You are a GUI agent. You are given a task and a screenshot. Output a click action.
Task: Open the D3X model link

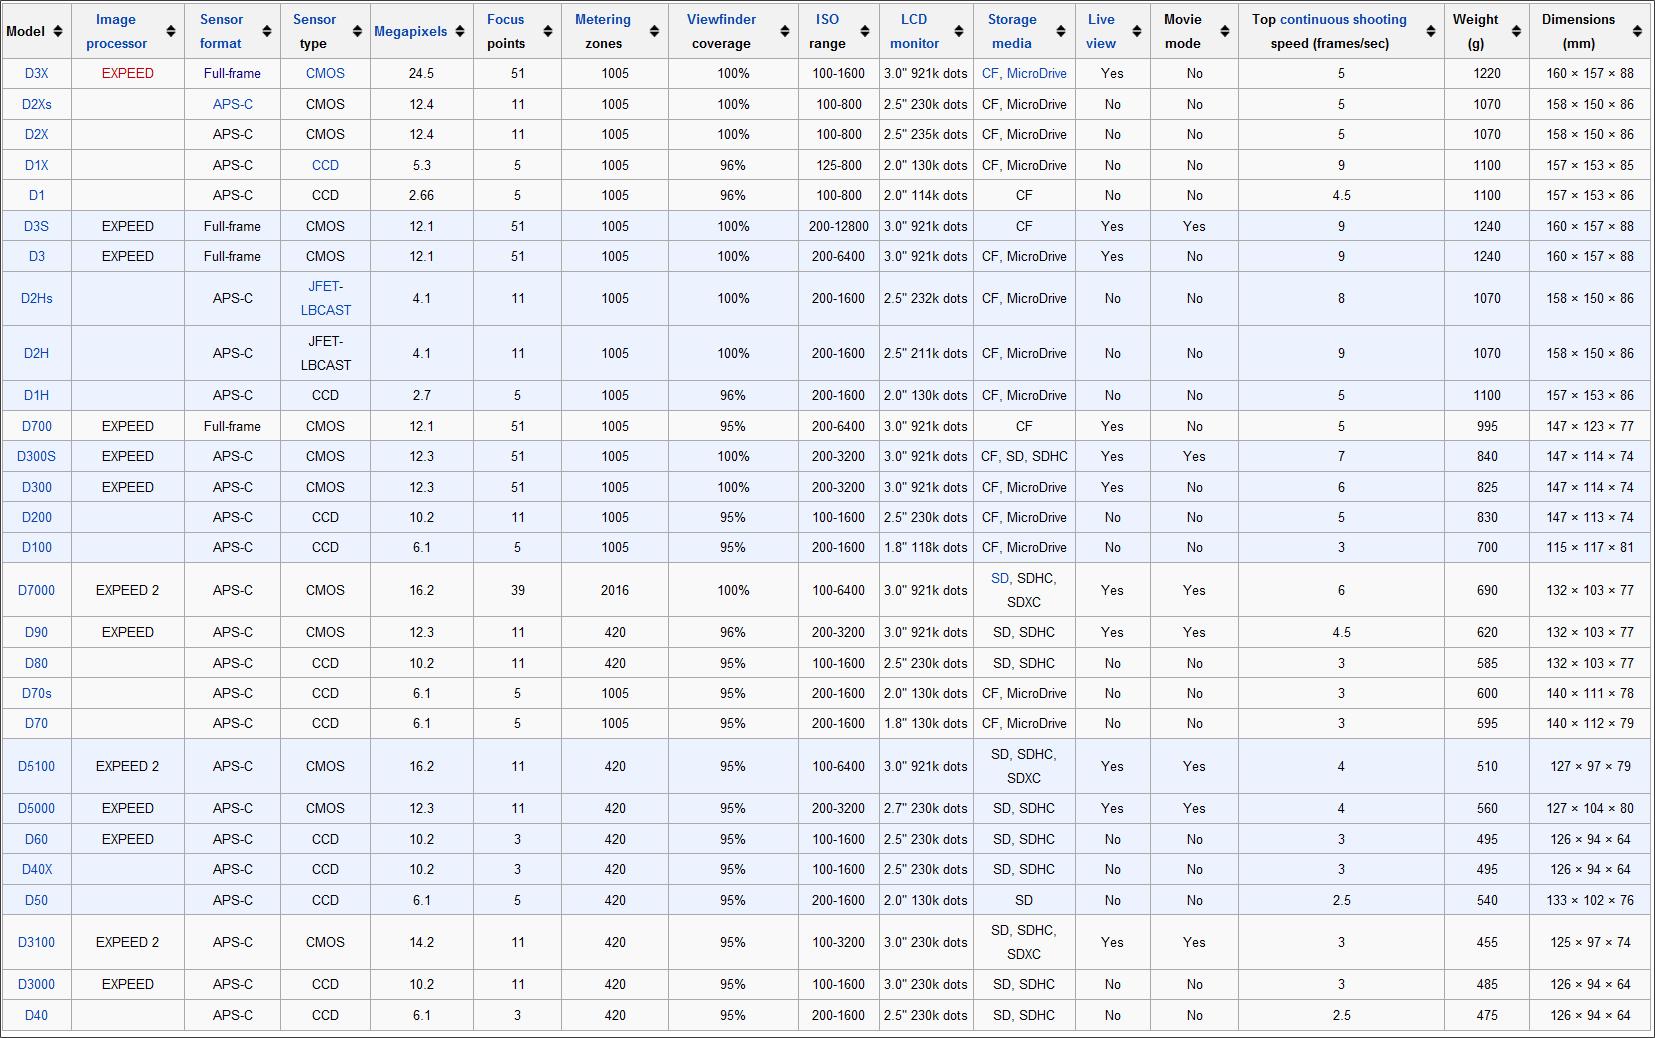point(36,73)
